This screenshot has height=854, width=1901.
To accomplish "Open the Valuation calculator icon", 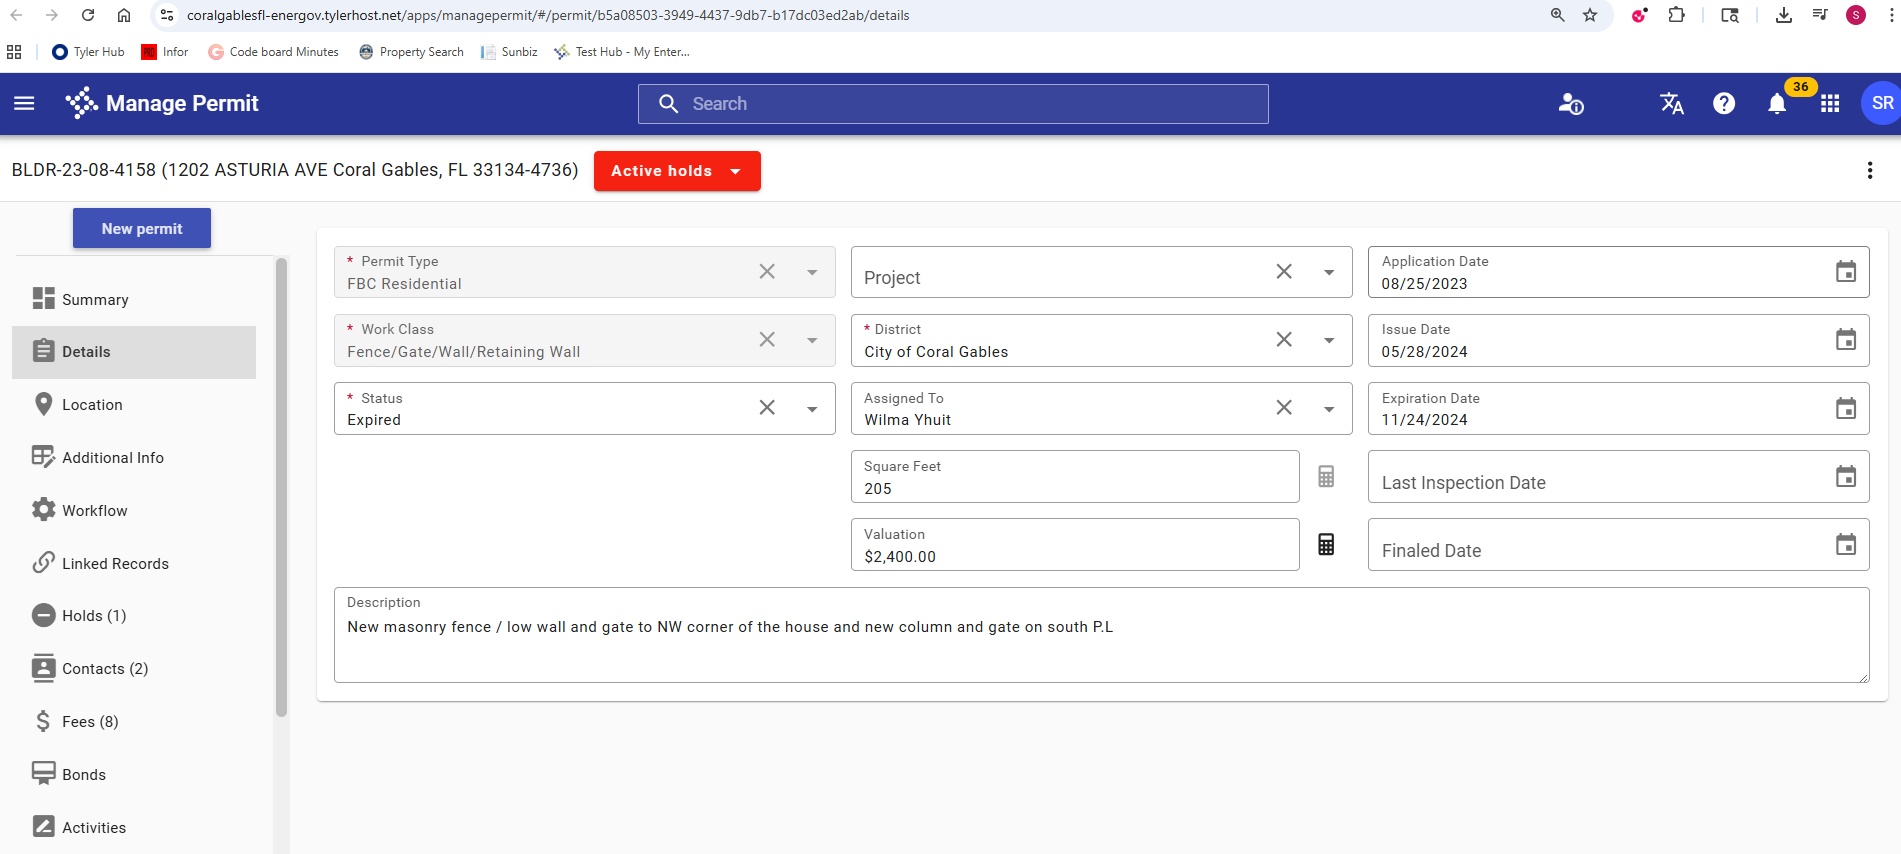I will click(x=1326, y=545).
